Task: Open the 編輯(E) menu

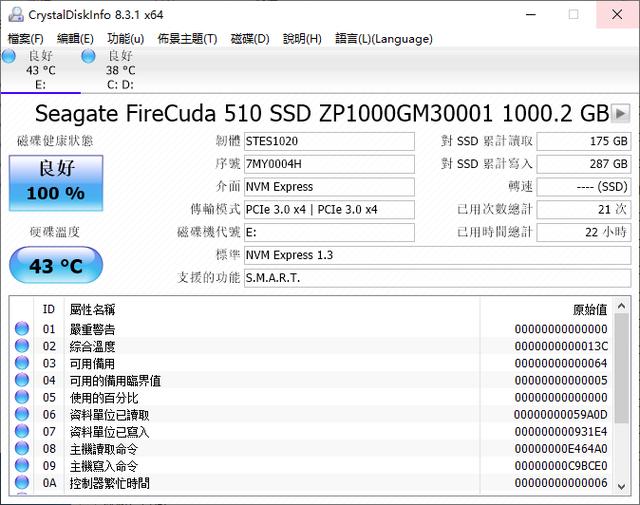Action: pyautogui.click(x=75, y=39)
